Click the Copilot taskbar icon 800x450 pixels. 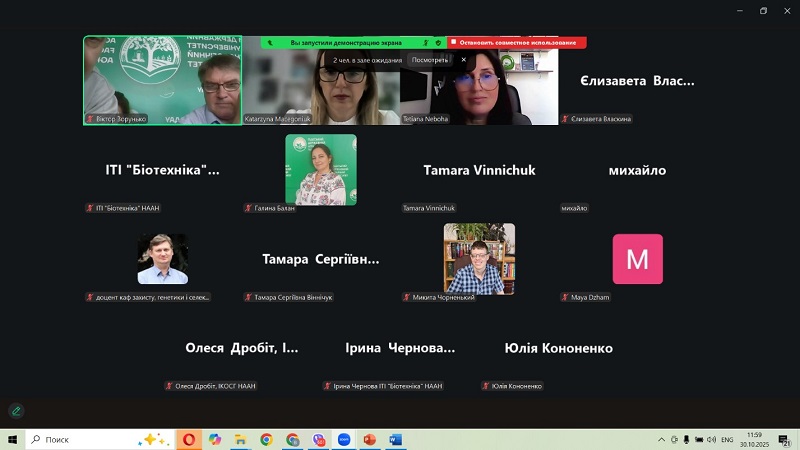tap(214, 439)
